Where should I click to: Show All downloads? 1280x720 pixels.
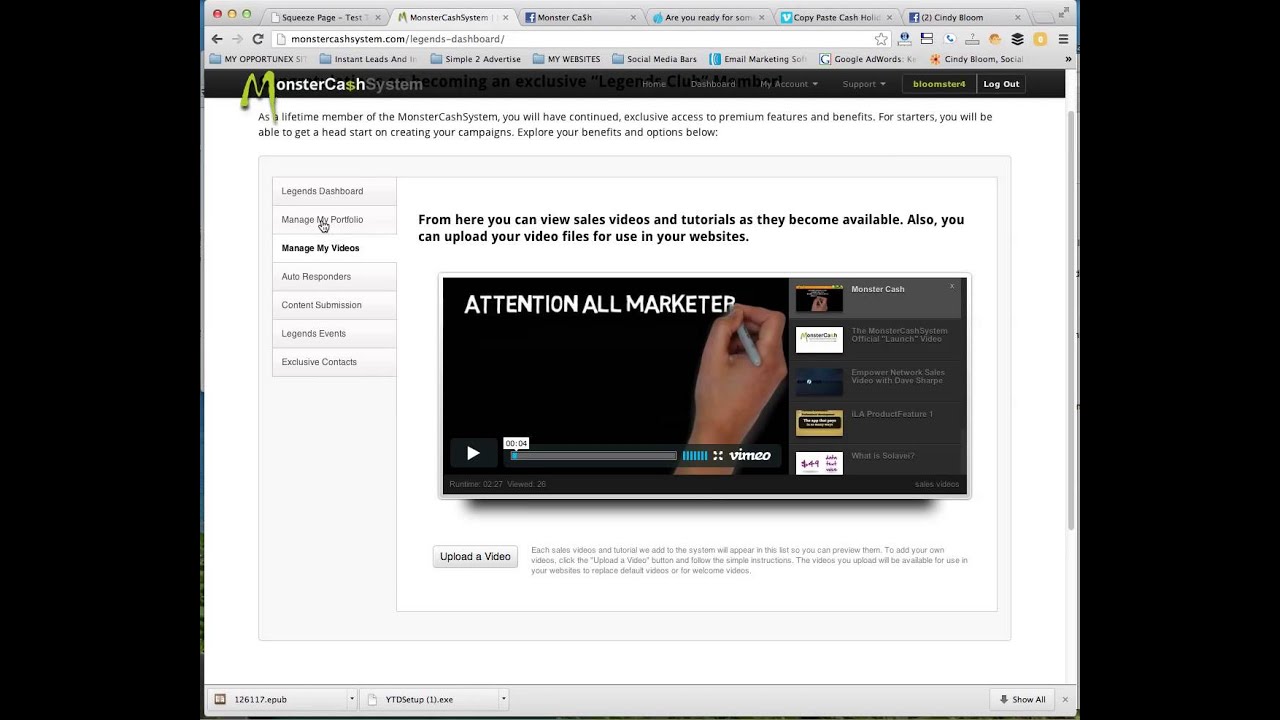click(1021, 700)
